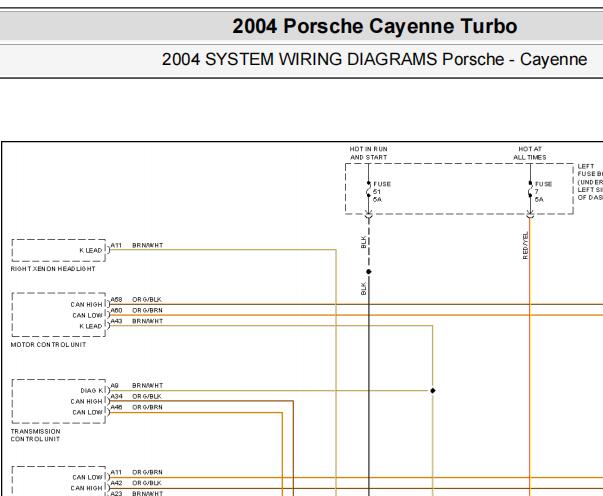Select the "FUSE 51 5A" label
The width and height of the screenshot is (603, 496).
(x=381, y=191)
